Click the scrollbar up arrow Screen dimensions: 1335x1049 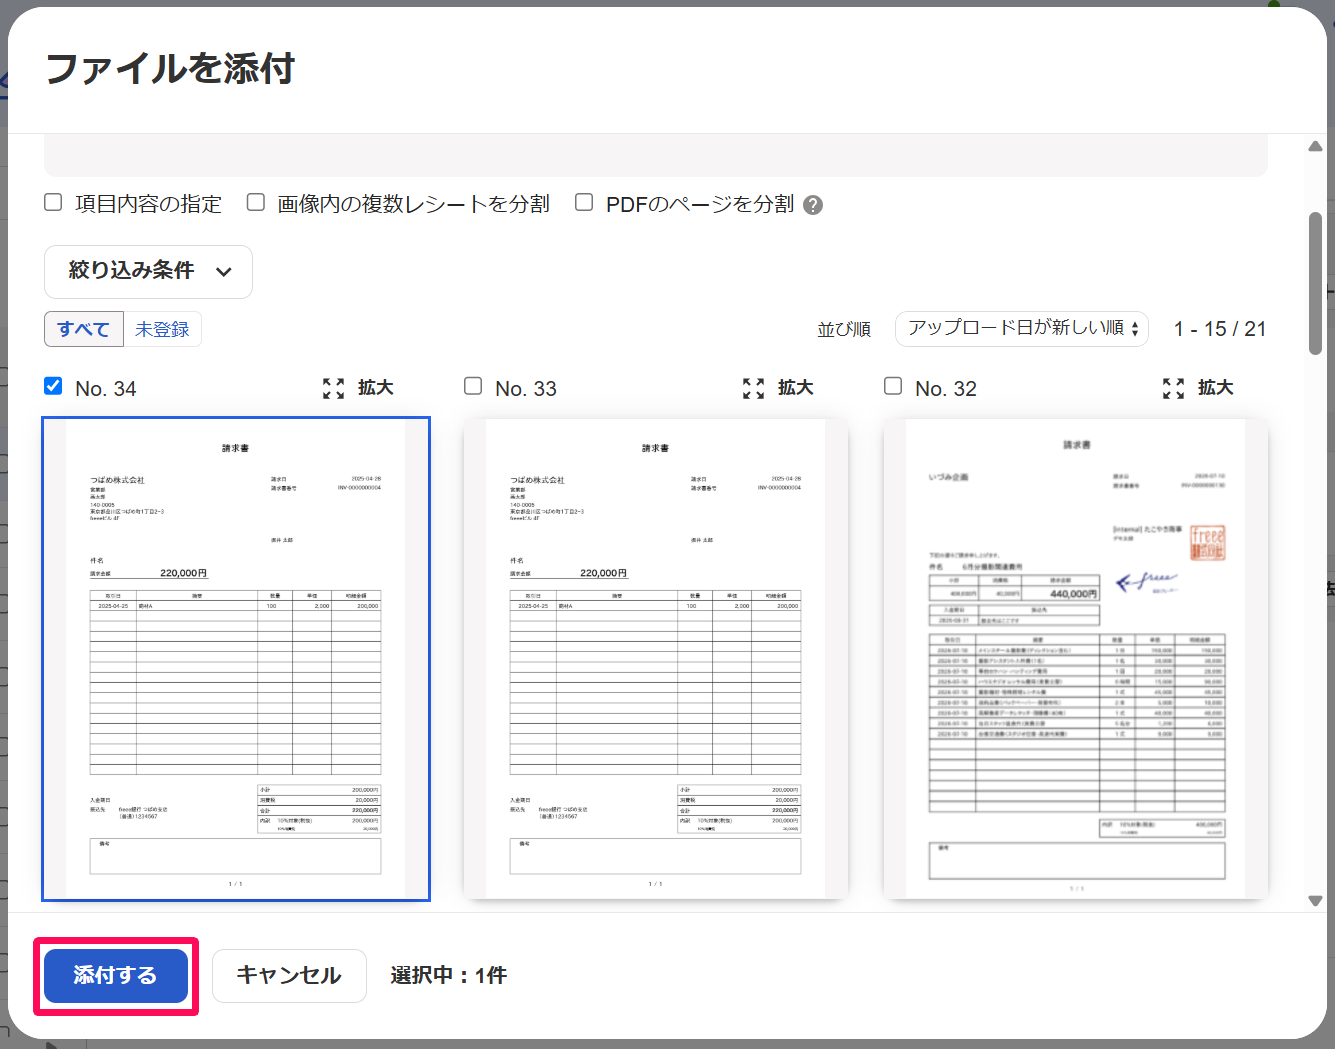click(1316, 147)
